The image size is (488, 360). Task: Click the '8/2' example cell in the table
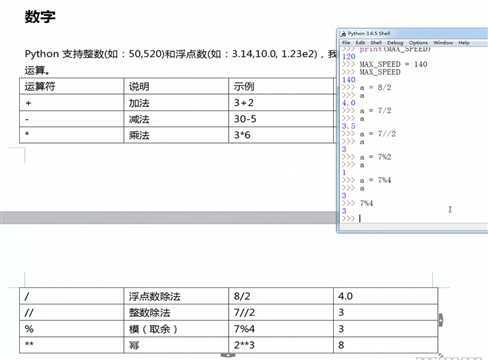pyautogui.click(x=281, y=296)
